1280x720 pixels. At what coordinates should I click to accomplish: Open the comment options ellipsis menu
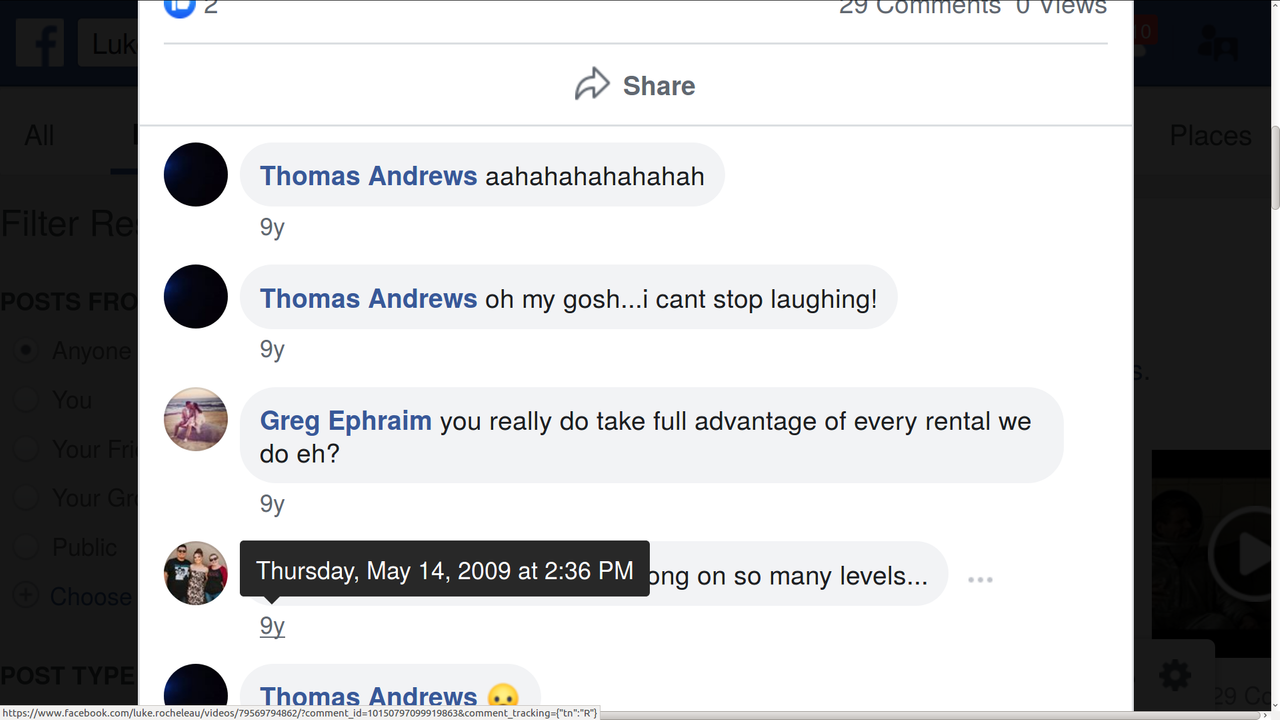980,579
